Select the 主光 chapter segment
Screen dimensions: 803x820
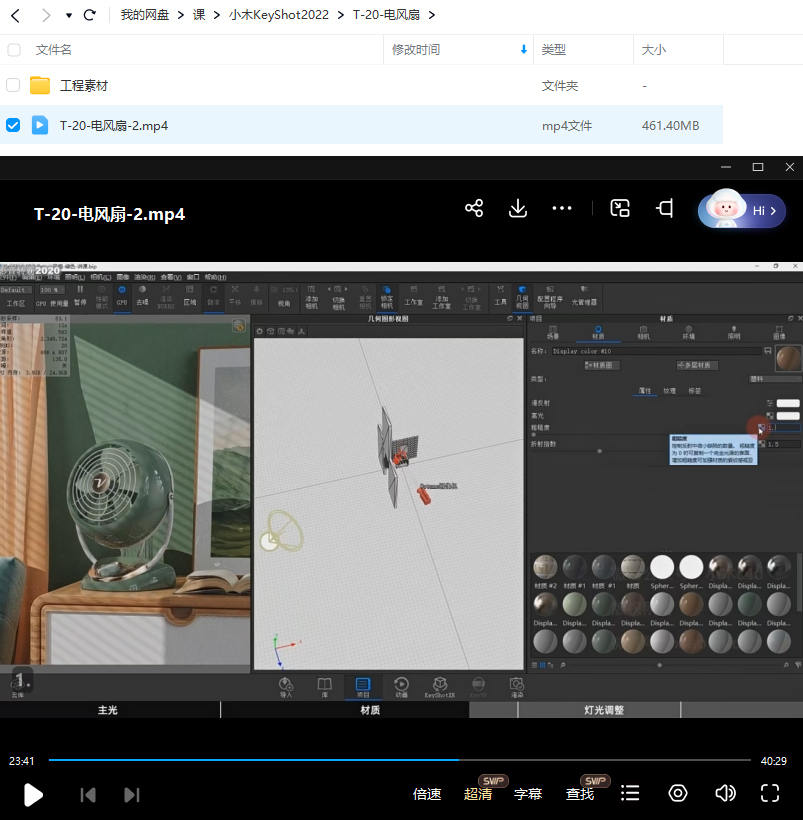108,710
